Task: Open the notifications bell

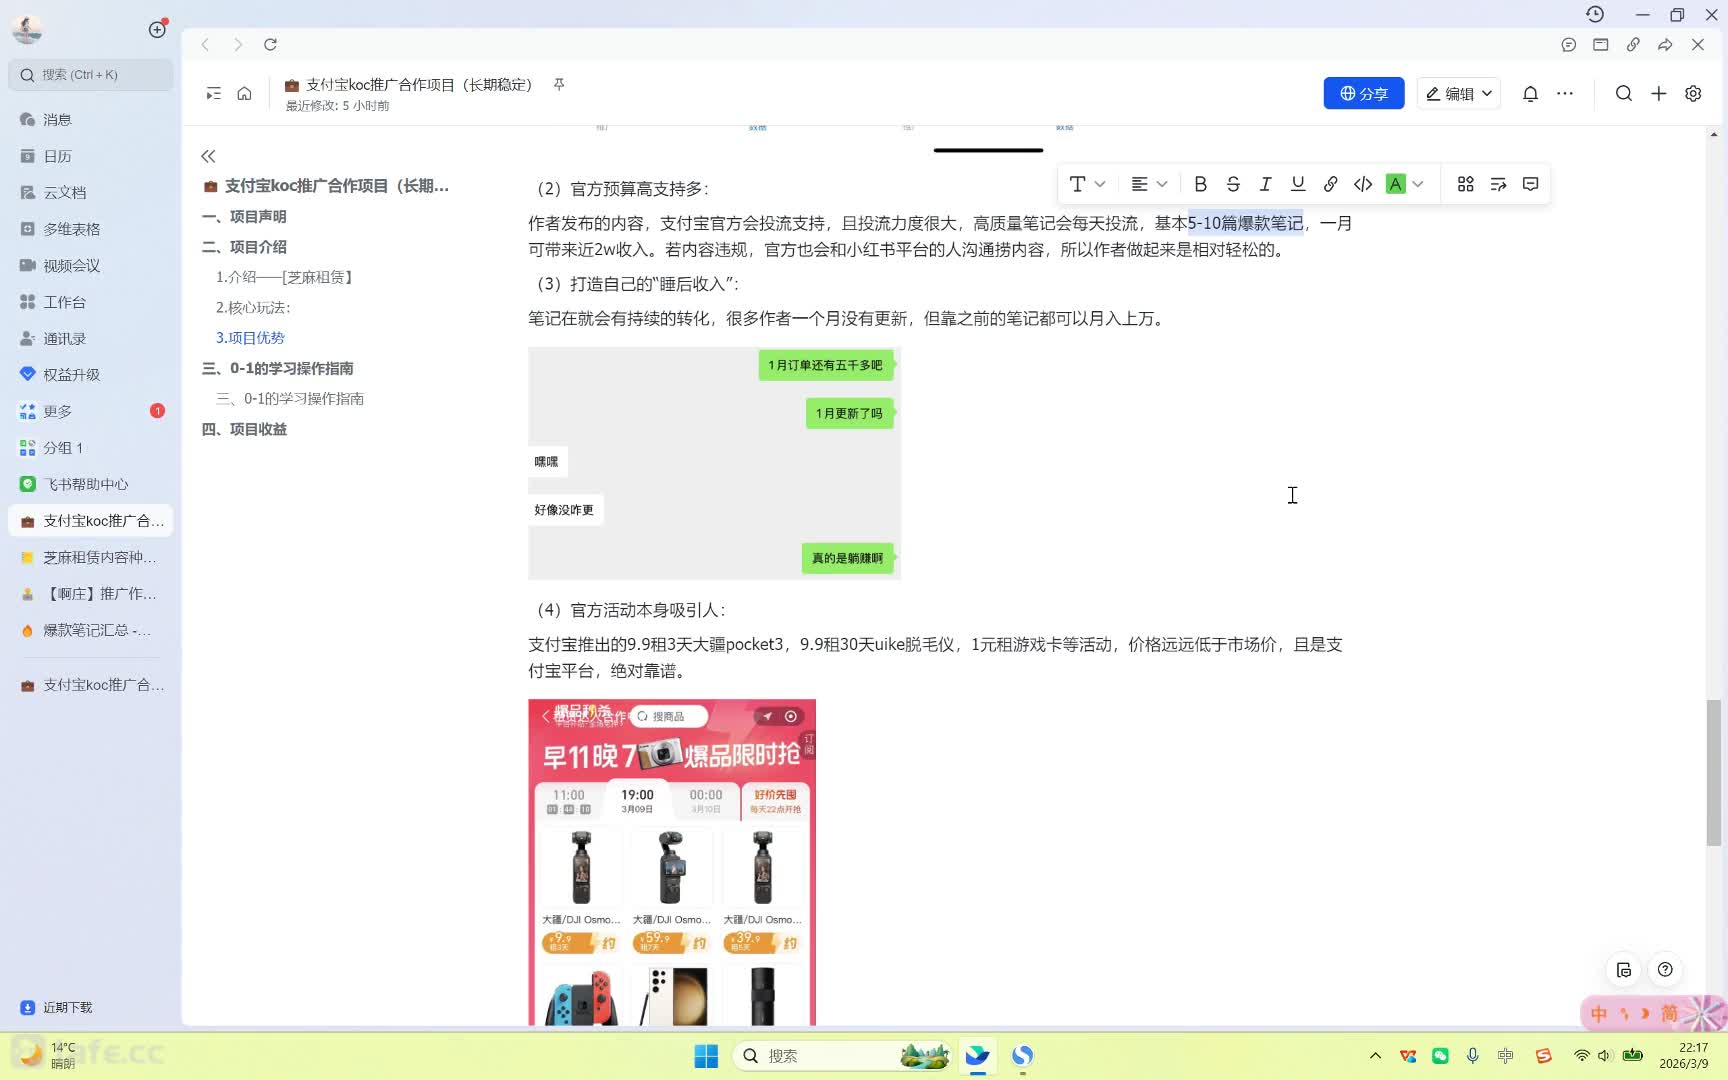Action: click(1530, 94)
